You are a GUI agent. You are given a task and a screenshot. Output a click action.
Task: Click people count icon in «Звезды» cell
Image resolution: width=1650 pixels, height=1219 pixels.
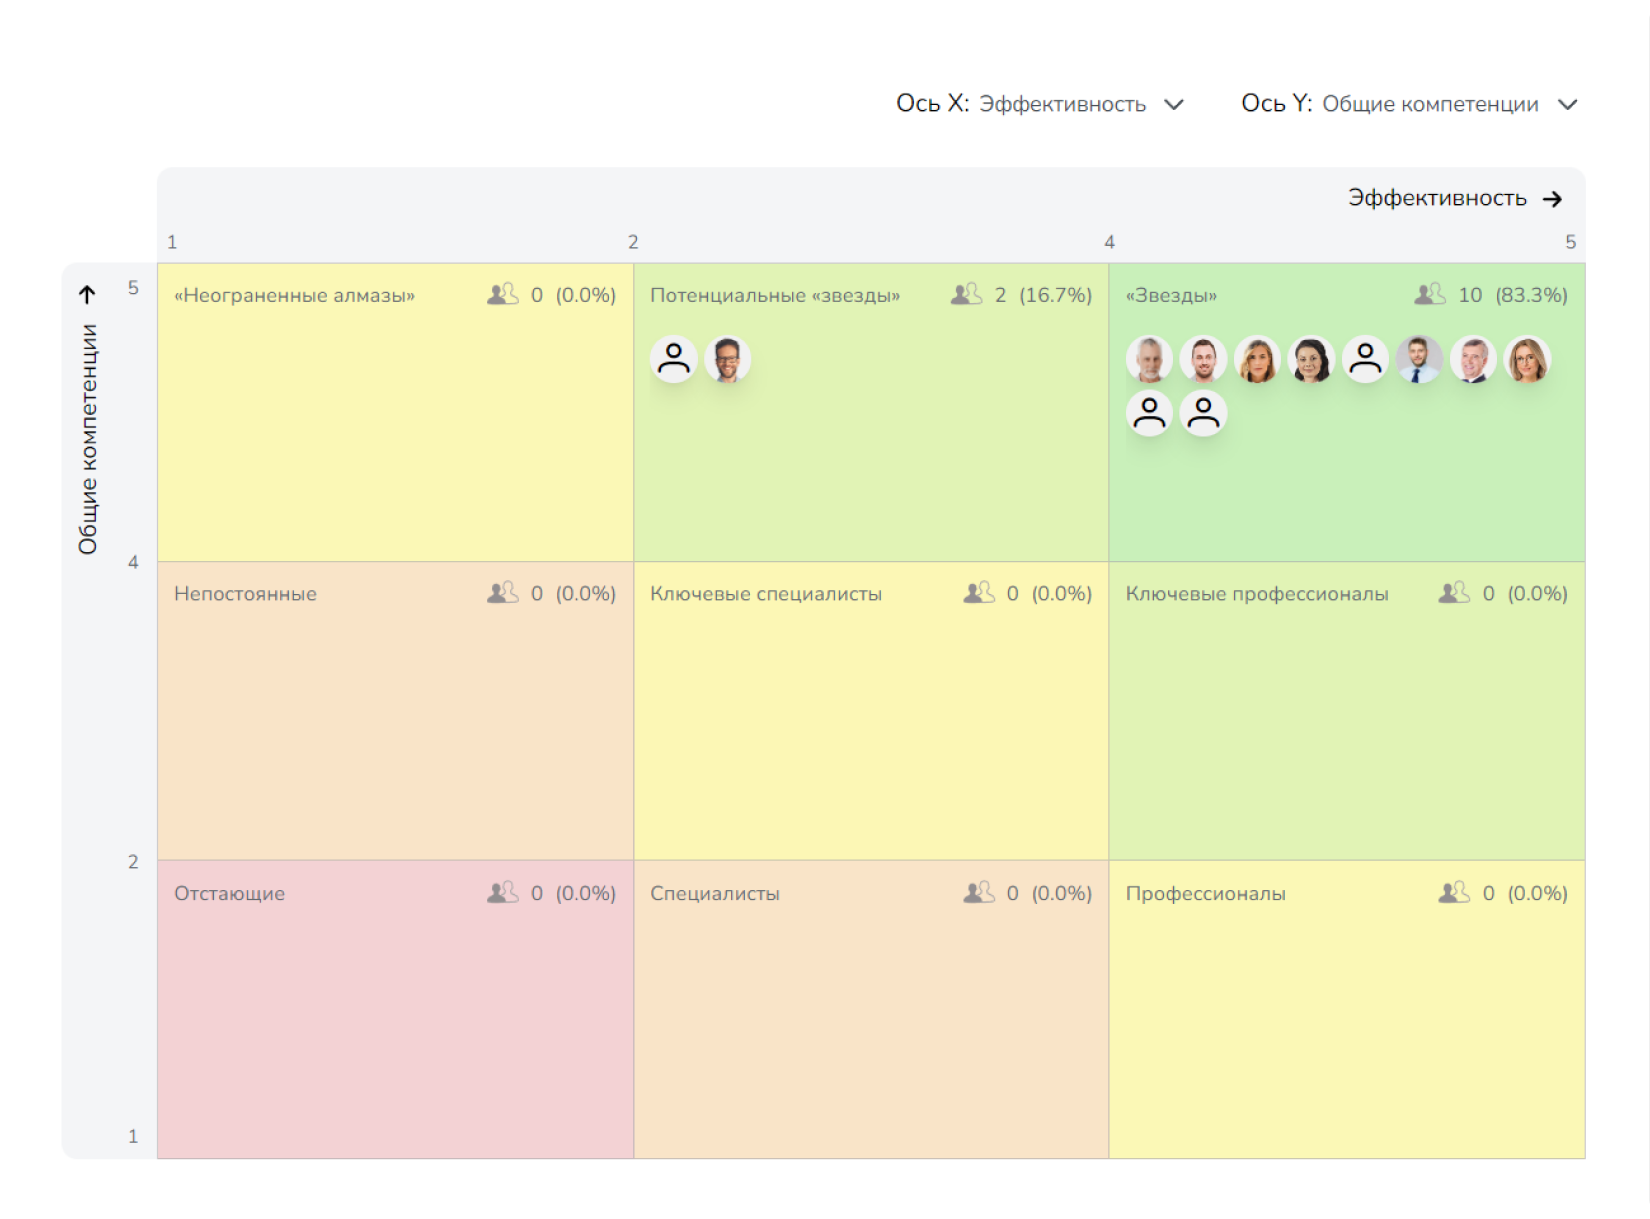[x=1430, y=294]
